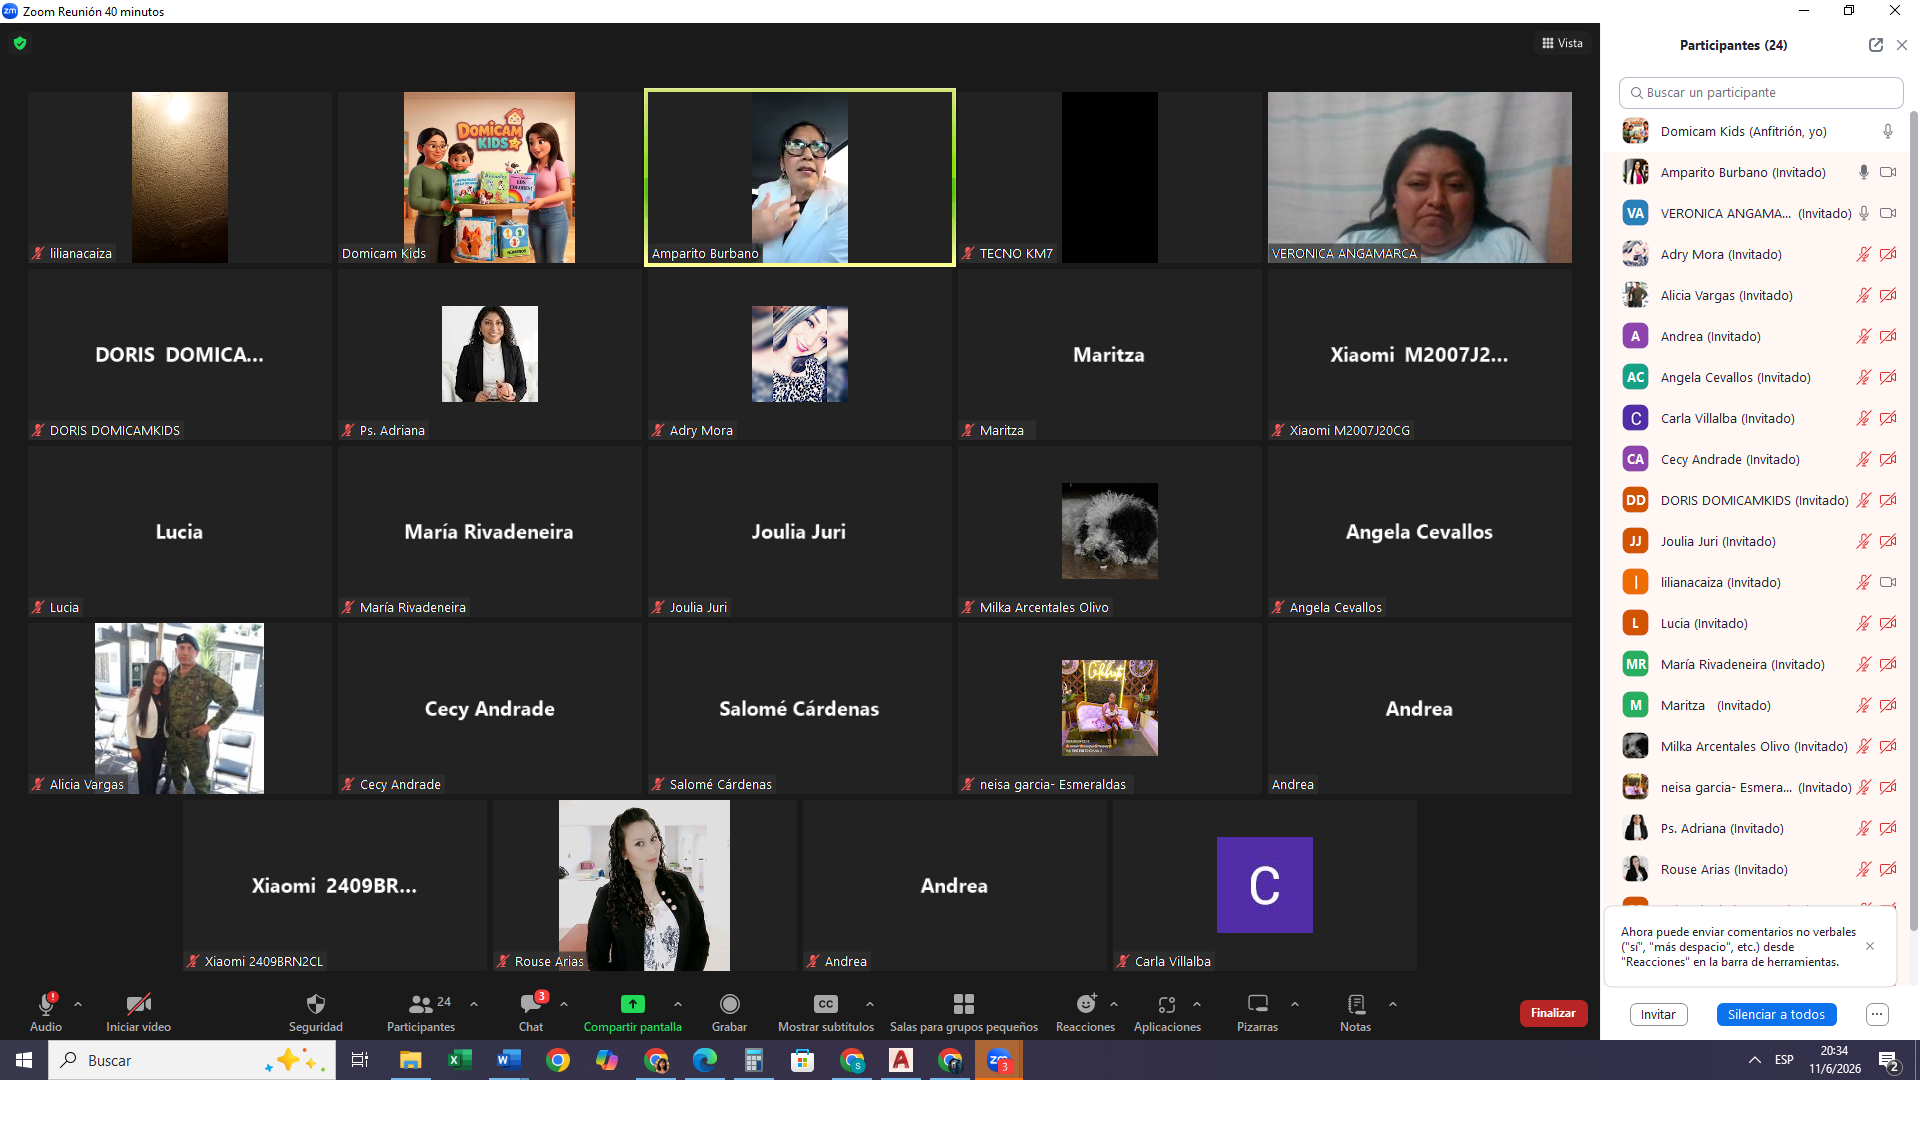
Task: Toggle VERONICA ANGAMA... microphone in list
Action: pos(1864,213)
